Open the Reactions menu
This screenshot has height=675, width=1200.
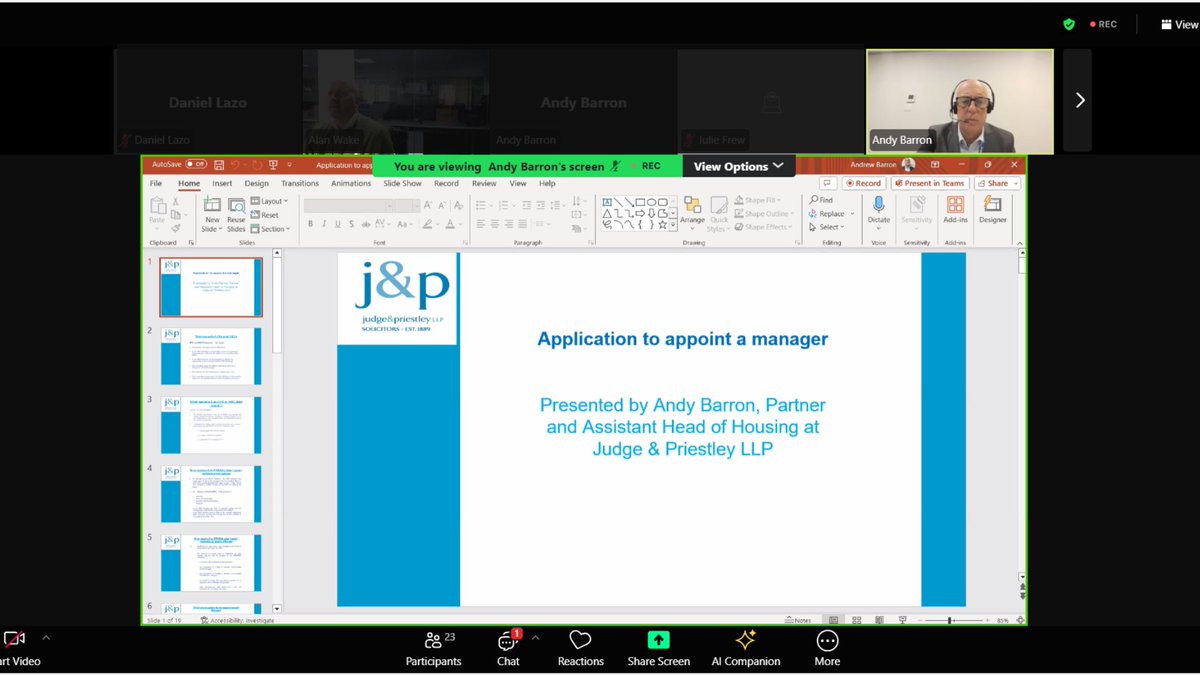pos(581,648)
